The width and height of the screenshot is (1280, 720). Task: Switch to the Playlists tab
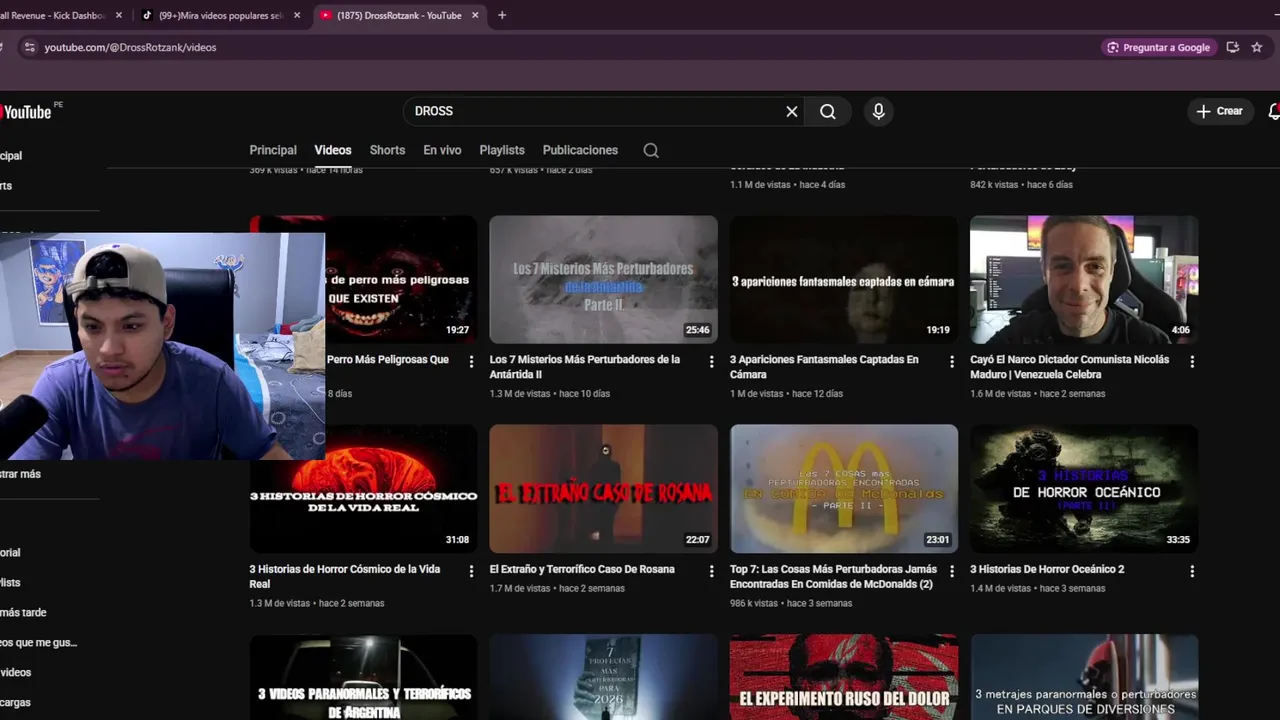tap(502, 150)
